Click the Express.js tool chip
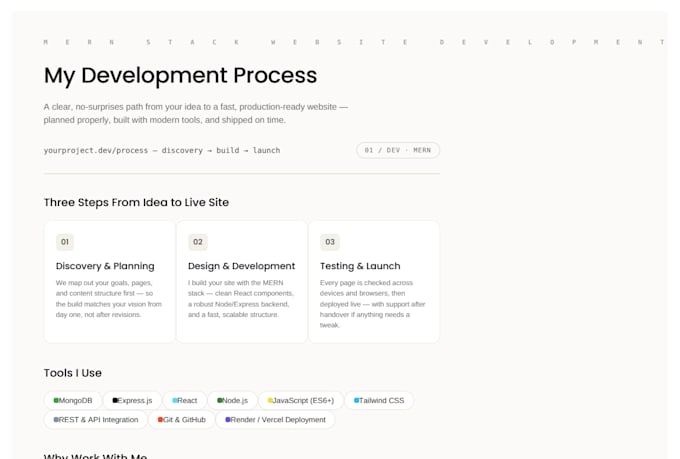 coord(132,400)
